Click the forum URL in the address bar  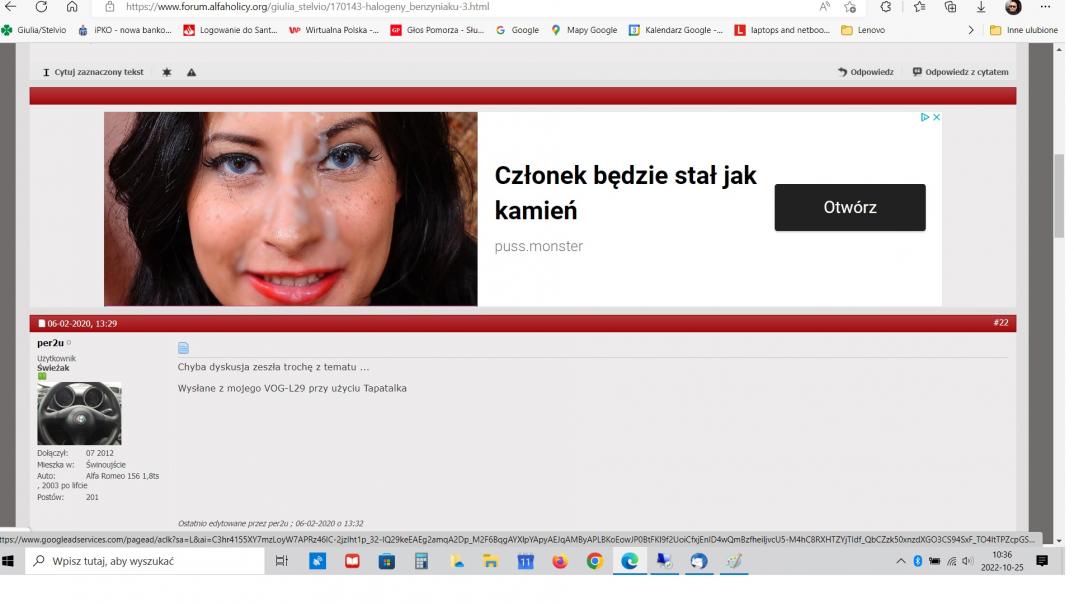coord(308,7)
